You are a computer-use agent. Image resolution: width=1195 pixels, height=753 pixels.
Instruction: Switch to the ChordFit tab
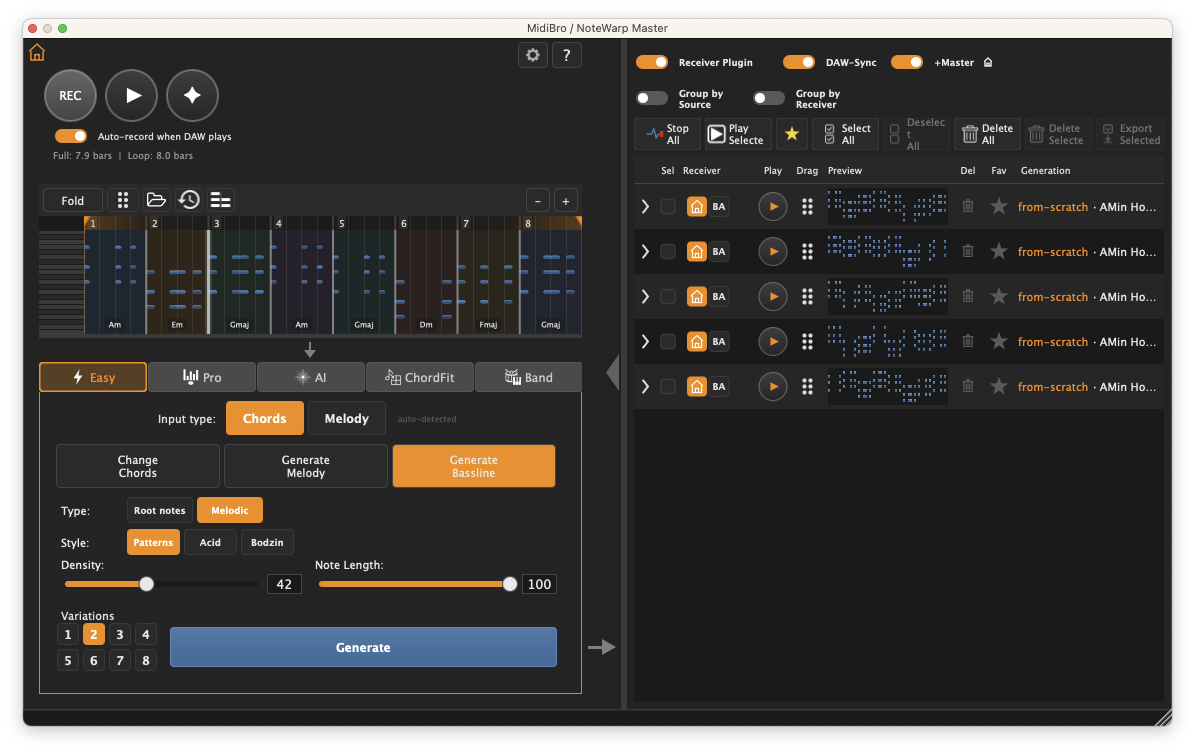420,377
